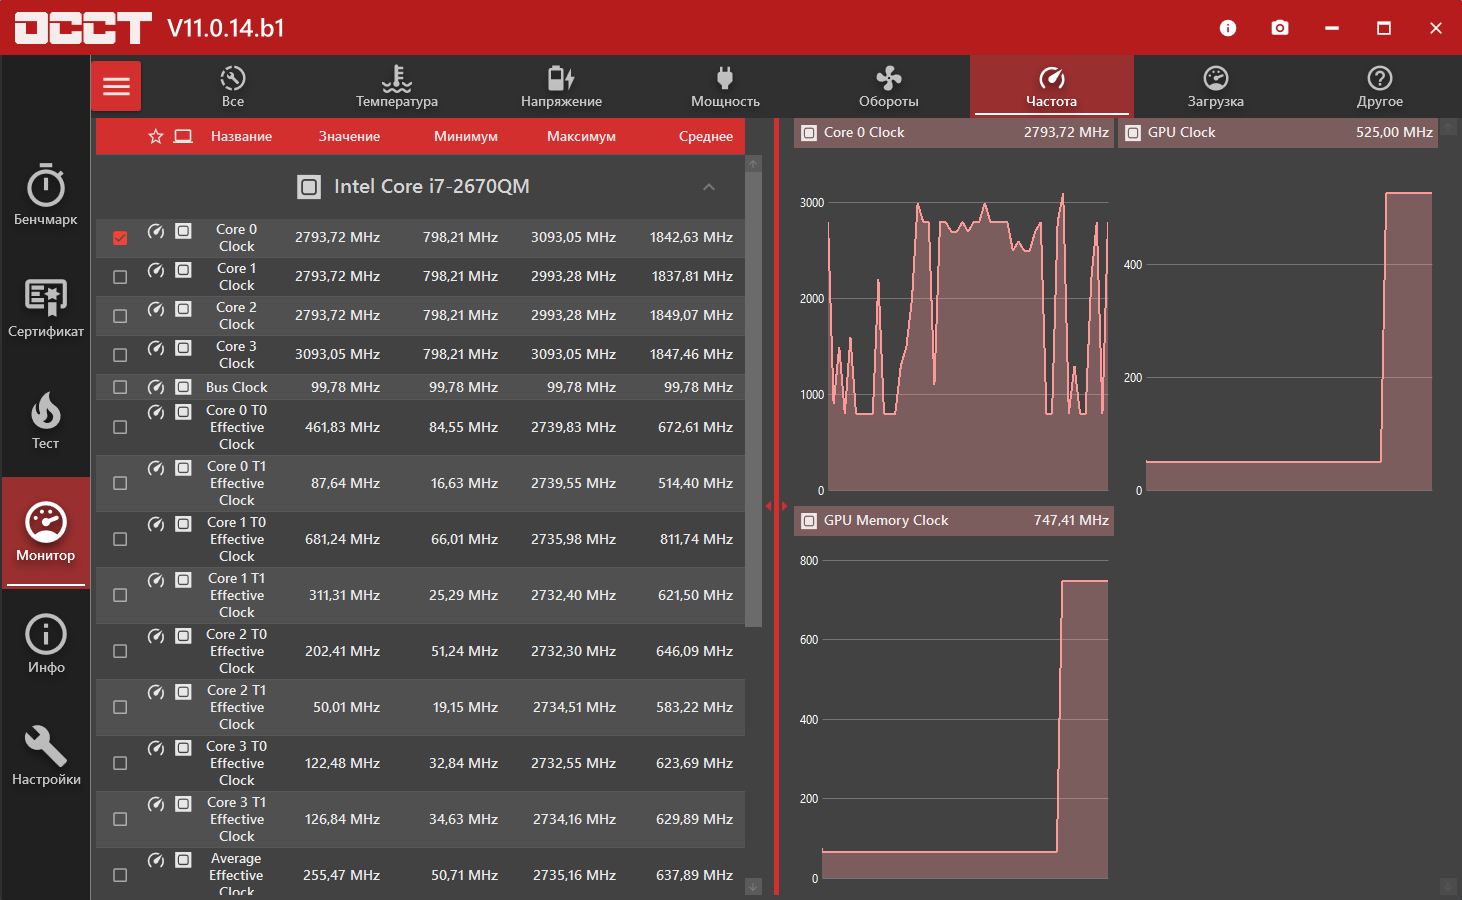Click the CPU chip icon beside Intel Core i7-2670QM

309,187
